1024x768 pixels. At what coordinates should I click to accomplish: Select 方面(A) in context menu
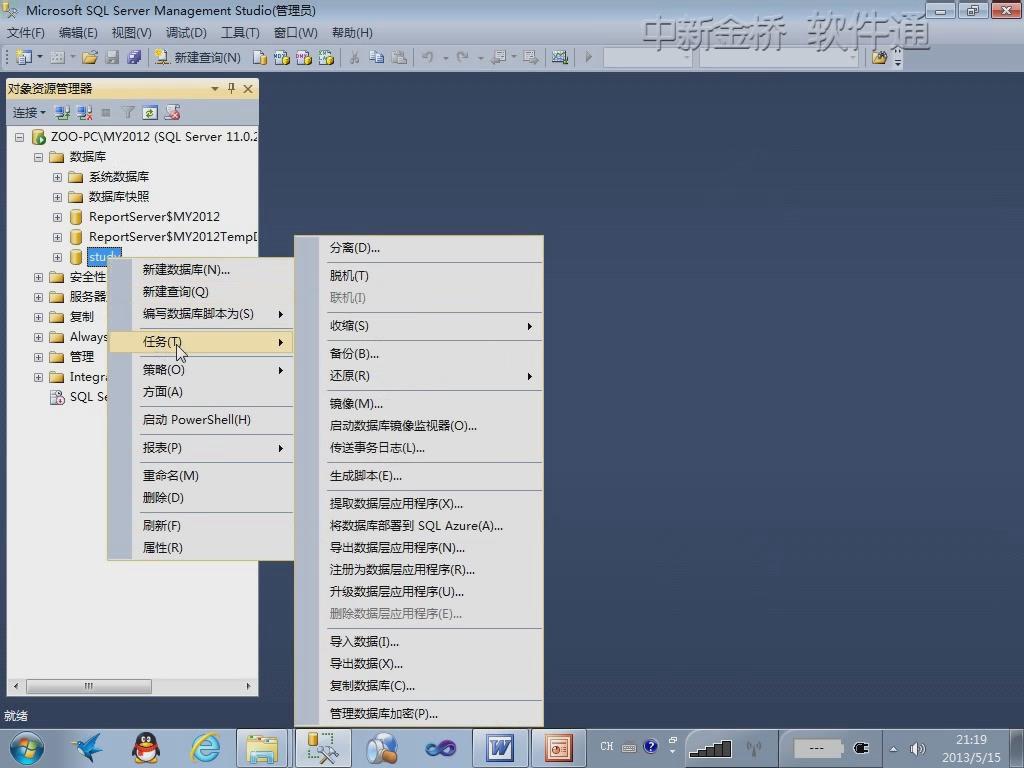pos(201,392)
